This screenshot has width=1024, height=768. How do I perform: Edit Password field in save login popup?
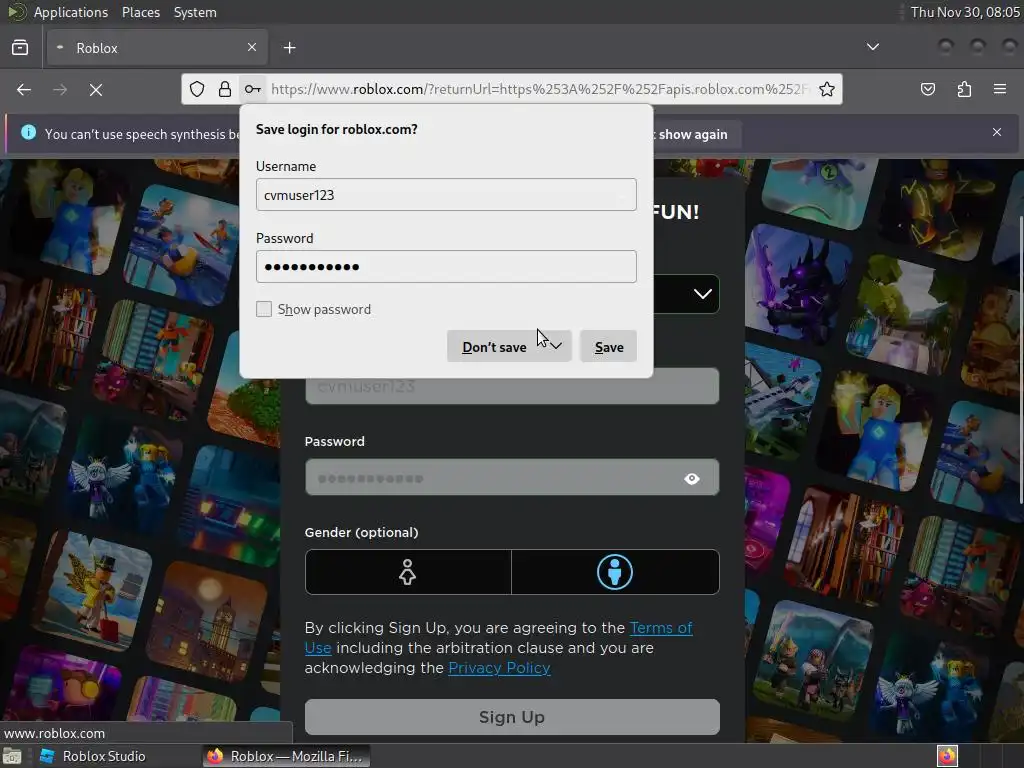(446, 266)
